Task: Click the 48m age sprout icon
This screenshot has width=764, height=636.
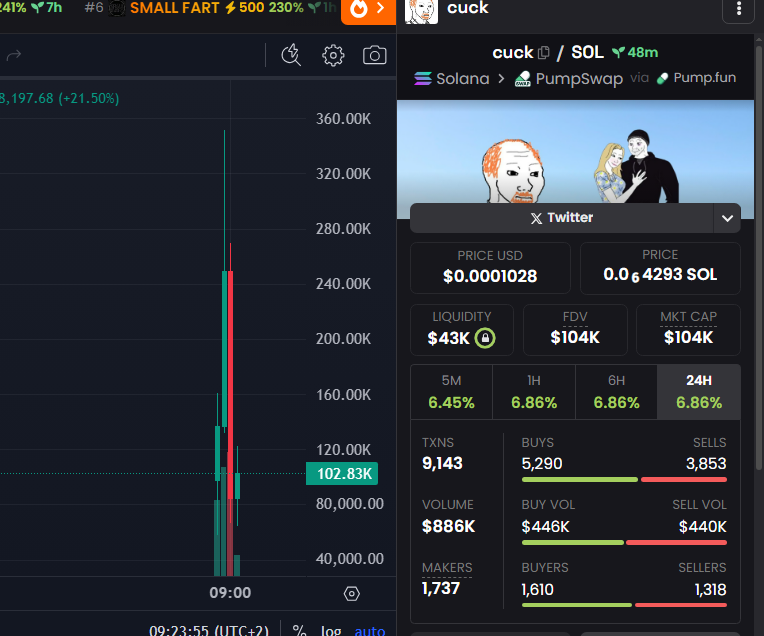Action: point(618,52)
